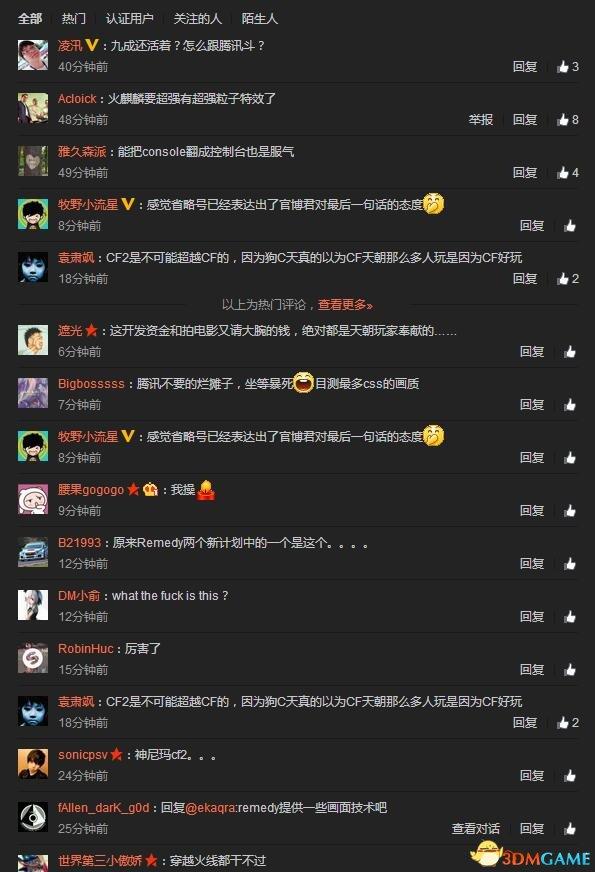Image resolution: width=595 pixels, height=872 pixels.
Task: Switch to 热门 comments tab
Action: pyautogui.click(x=73, y=19)
